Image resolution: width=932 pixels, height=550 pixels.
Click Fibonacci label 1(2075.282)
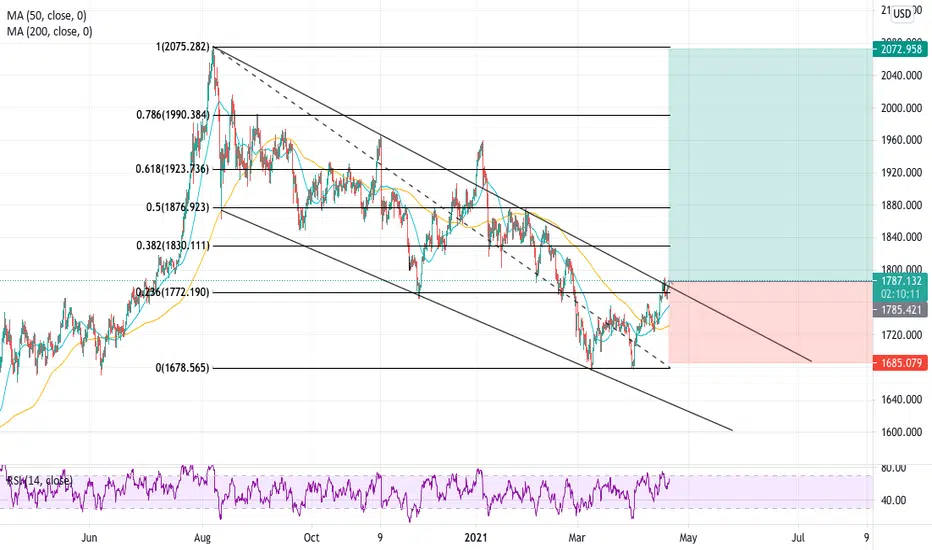click(182, 46)
